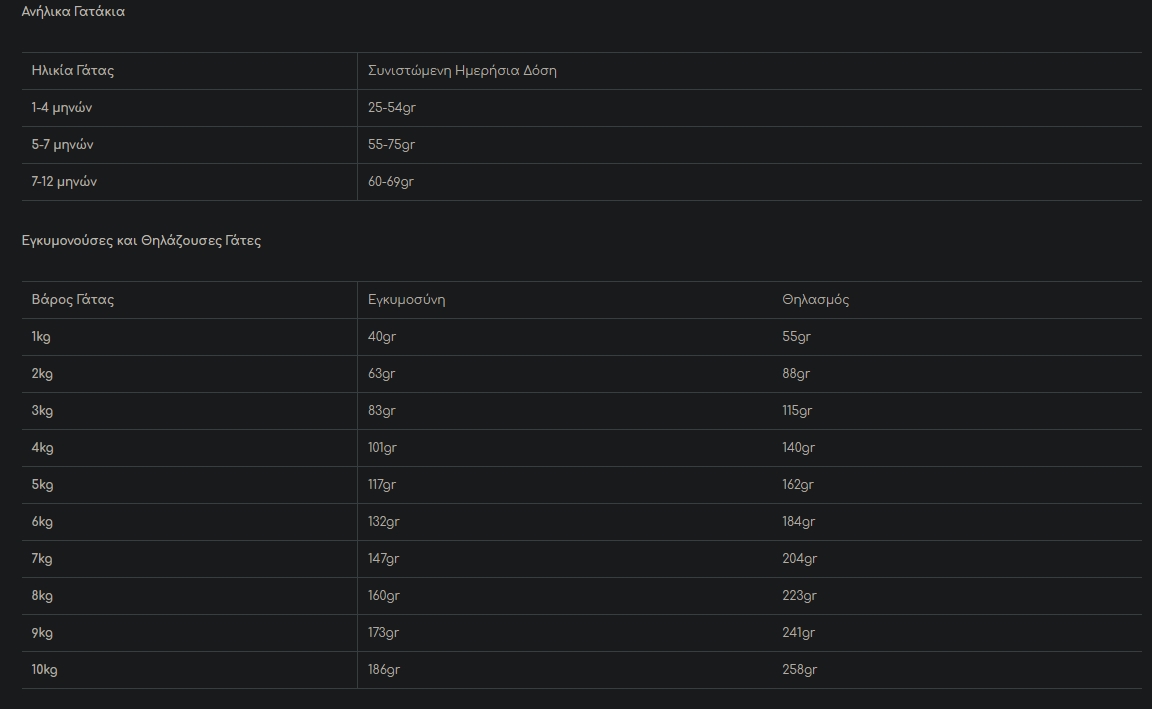Click the '241gr' lactation dose cell

[799, 633]
